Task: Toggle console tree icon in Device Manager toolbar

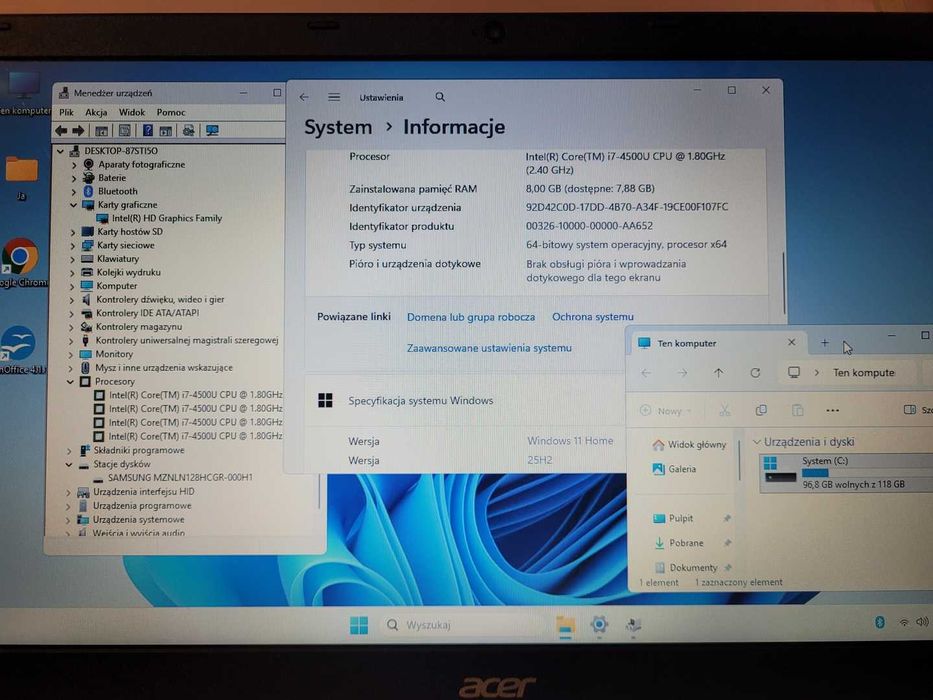Action: pyautogui.click(x=102, y=130)
